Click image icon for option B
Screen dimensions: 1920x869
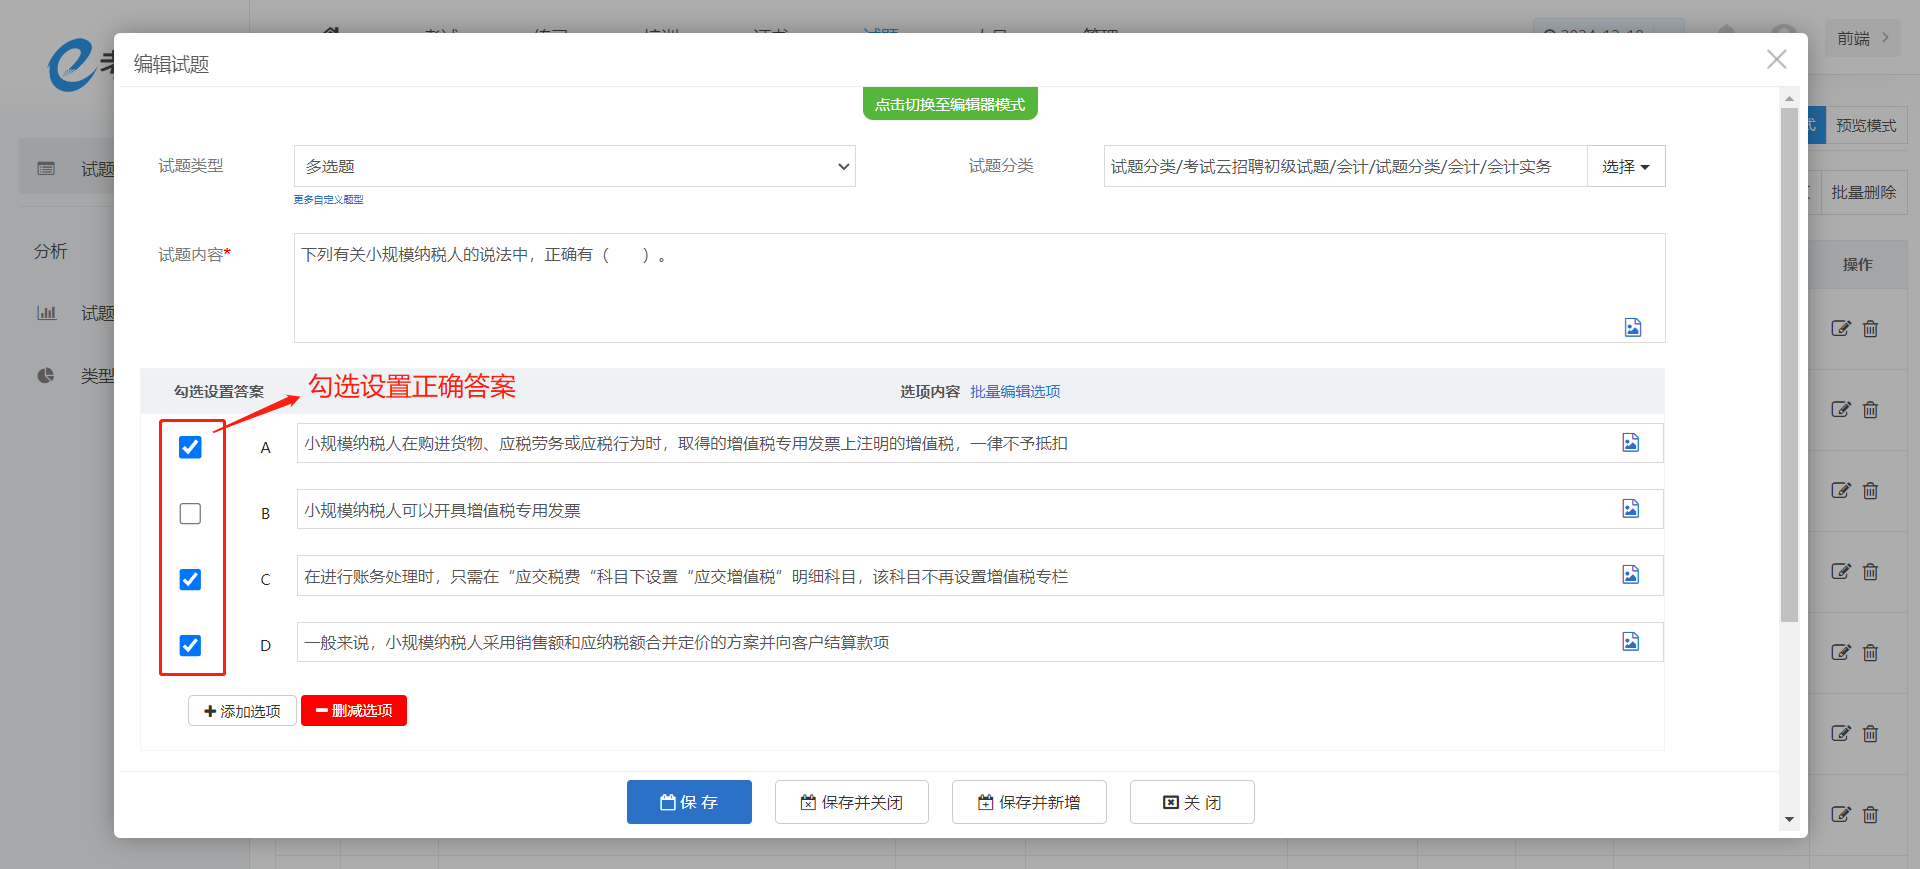pyautogui.click(x=1630, y=509)
